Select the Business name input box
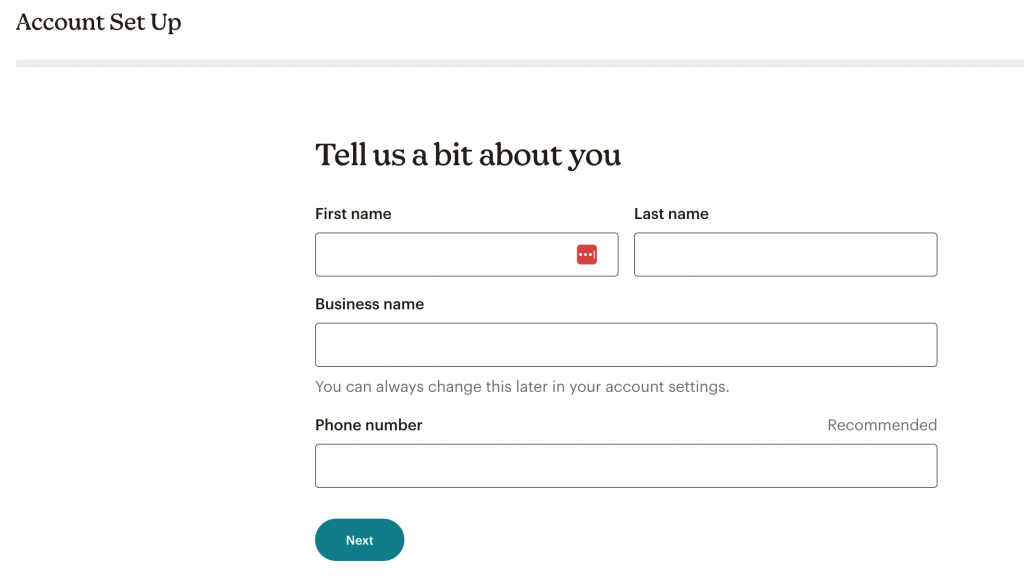1024x584 pixels. pyautogui.click(x=626, y=345)
